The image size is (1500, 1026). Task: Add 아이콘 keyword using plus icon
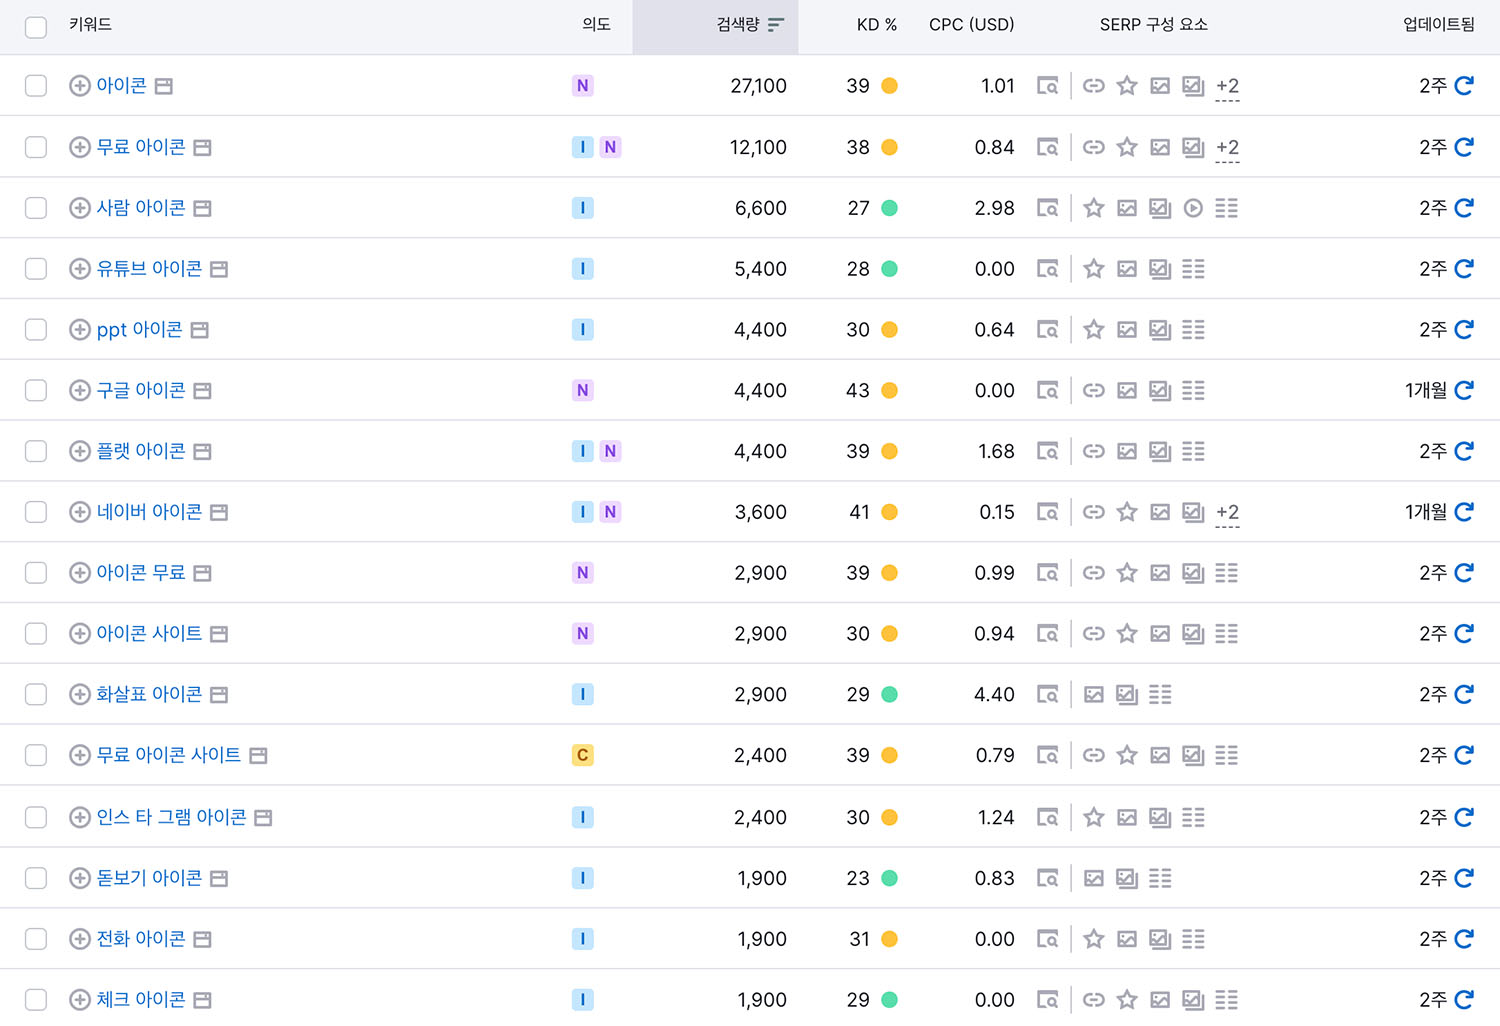point(80,86)
